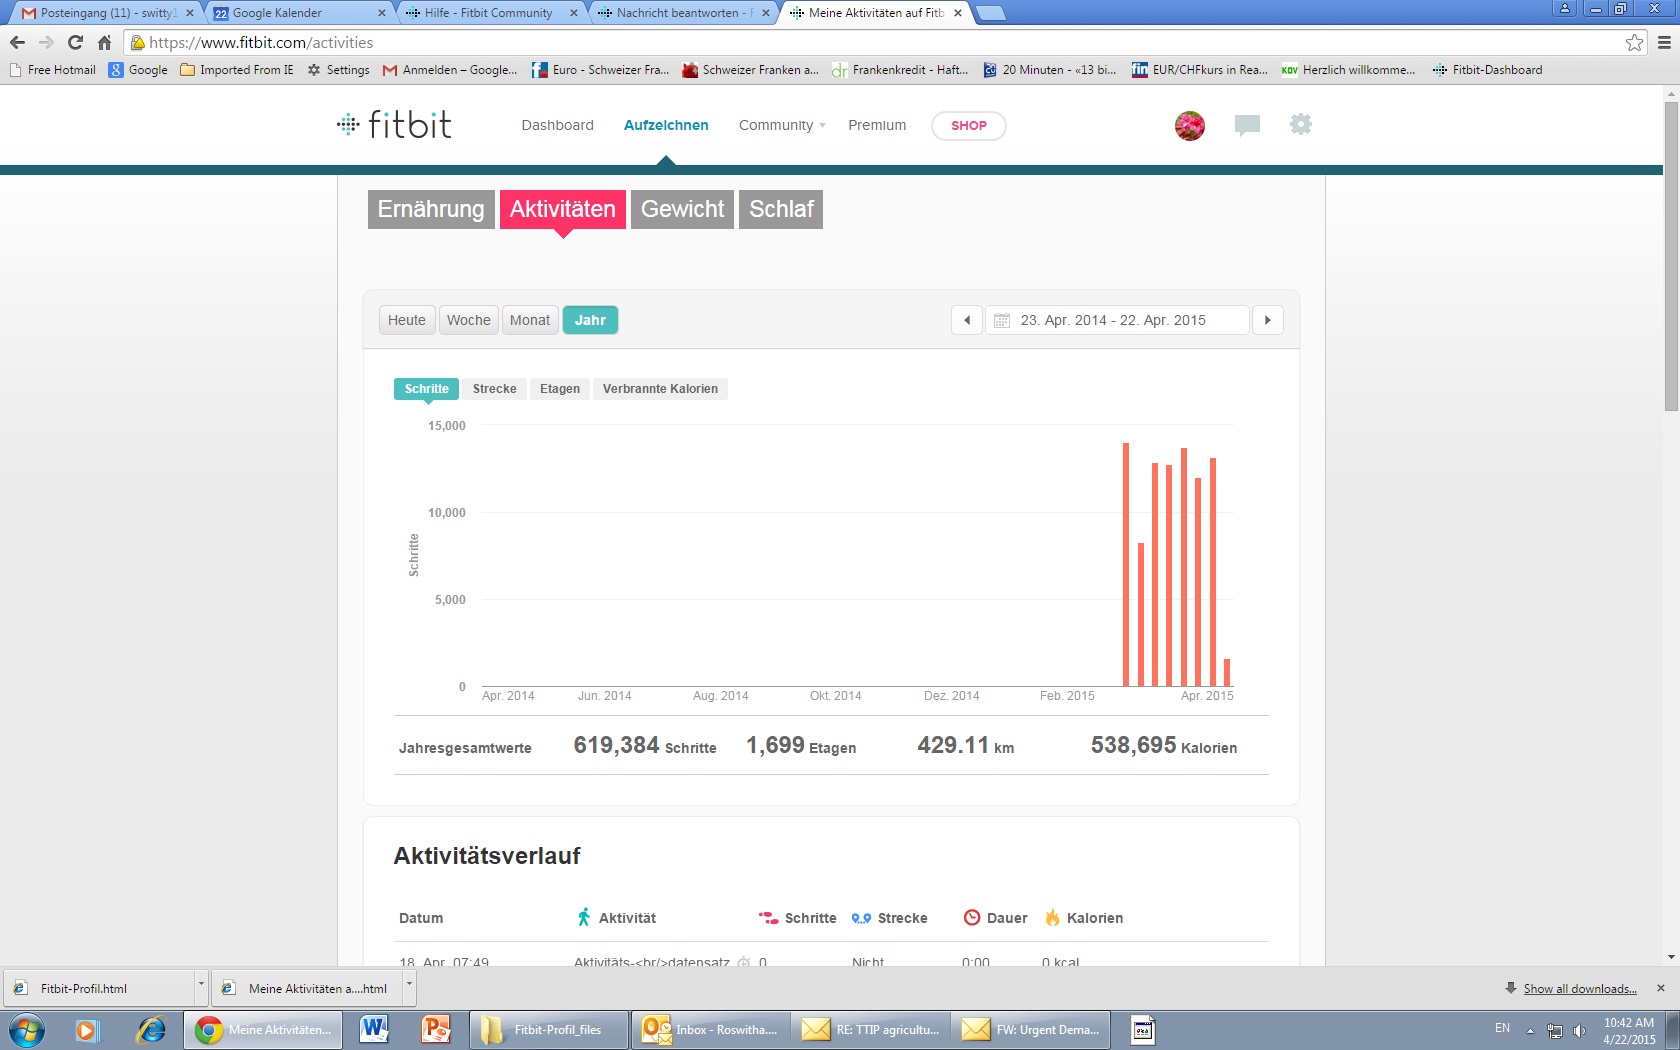Switch to Ernährung tab

(431, 209)
